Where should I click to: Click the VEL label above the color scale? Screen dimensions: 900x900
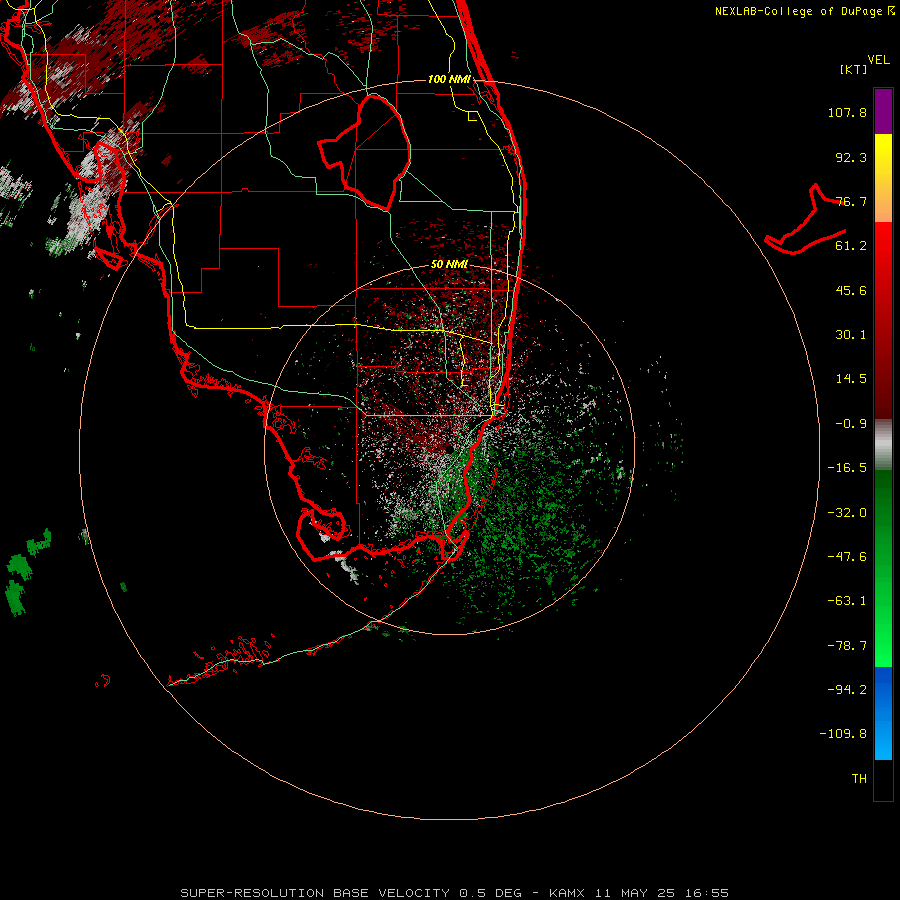coord(878,60)
